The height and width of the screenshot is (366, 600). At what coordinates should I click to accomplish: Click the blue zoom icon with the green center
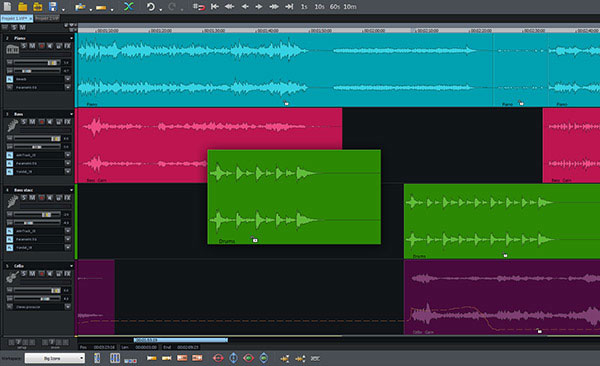264,358
